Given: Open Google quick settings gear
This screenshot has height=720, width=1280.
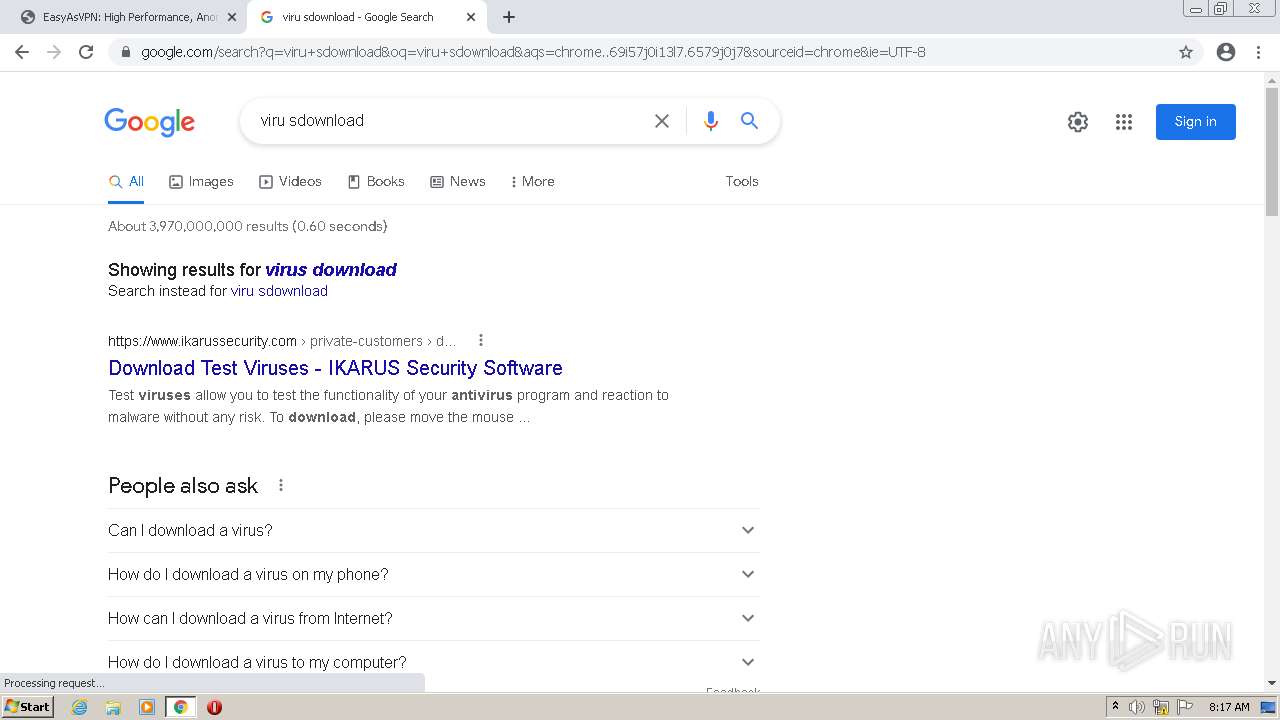Looking at the screenshot, I should [x=1078, y=122].
